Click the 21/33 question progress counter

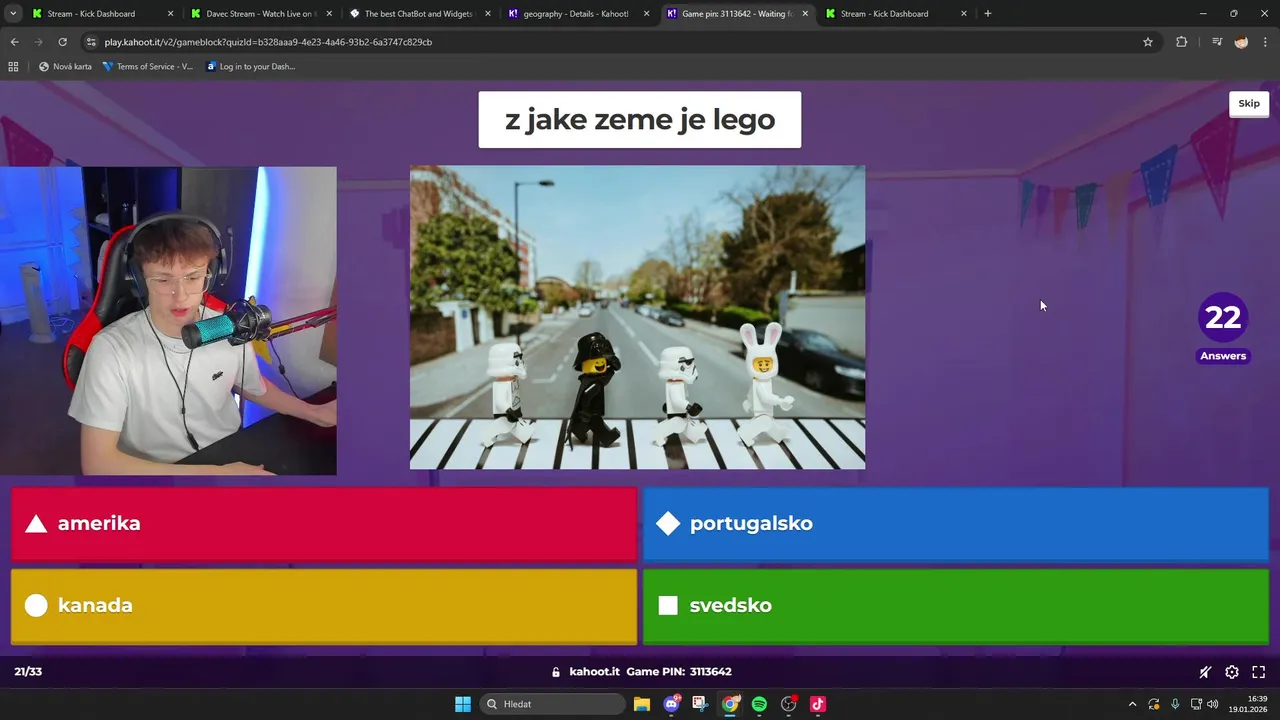[x=28, y=672]
